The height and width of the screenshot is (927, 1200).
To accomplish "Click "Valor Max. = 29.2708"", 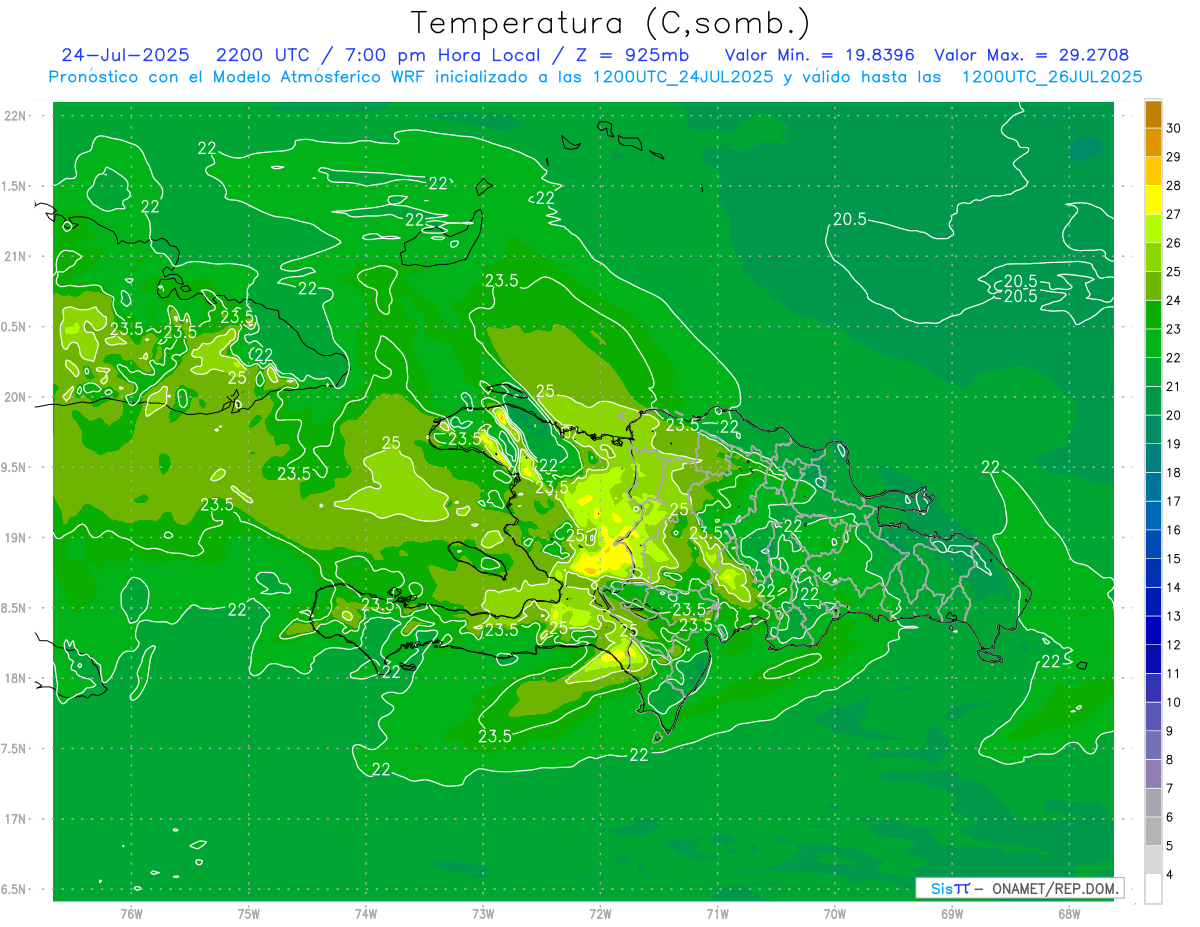I will coord(1032,55).
